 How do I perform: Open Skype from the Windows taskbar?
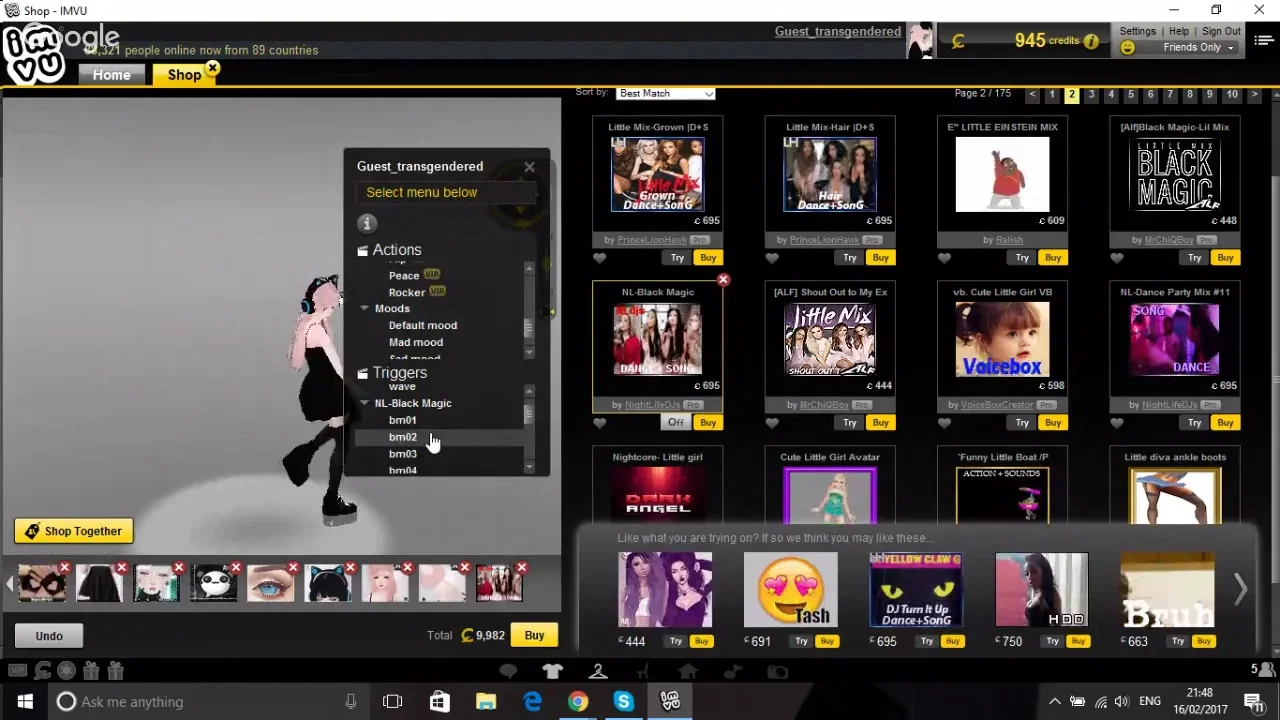click(x=624, y=702)
